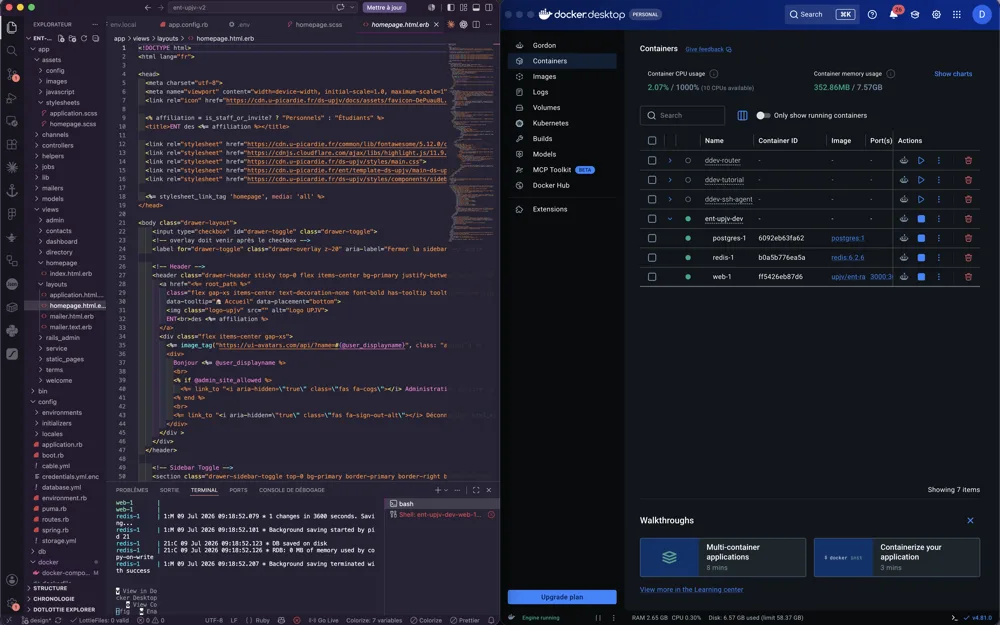Open VS Code Accounts icon

pyautogui.click(x=11, y=580)
